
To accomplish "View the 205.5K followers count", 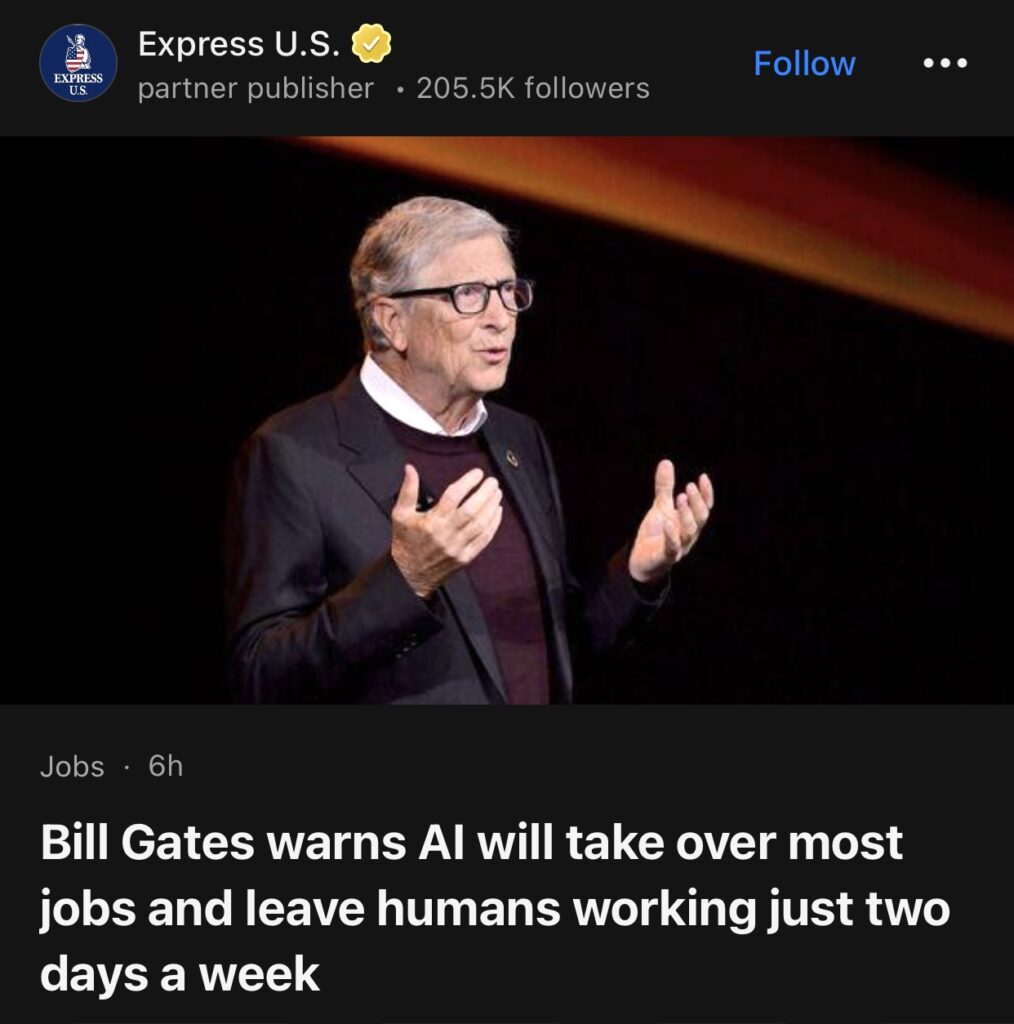I will (x=533, y=88).
